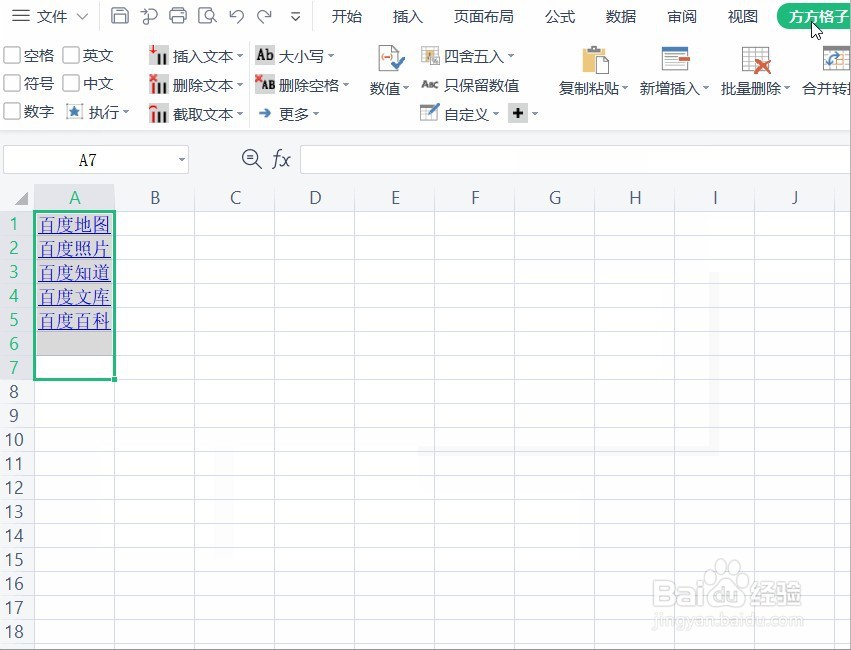Click the zoom magnifier next to fx
This screenshot has height=650, width=851.
[x=251, y=159]
